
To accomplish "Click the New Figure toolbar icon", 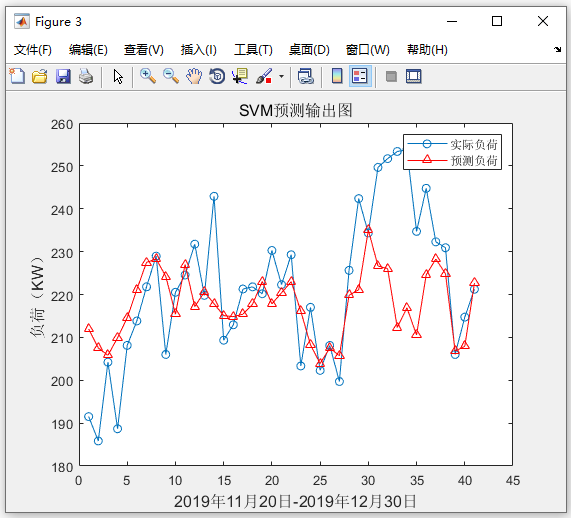I will [17, 76].
